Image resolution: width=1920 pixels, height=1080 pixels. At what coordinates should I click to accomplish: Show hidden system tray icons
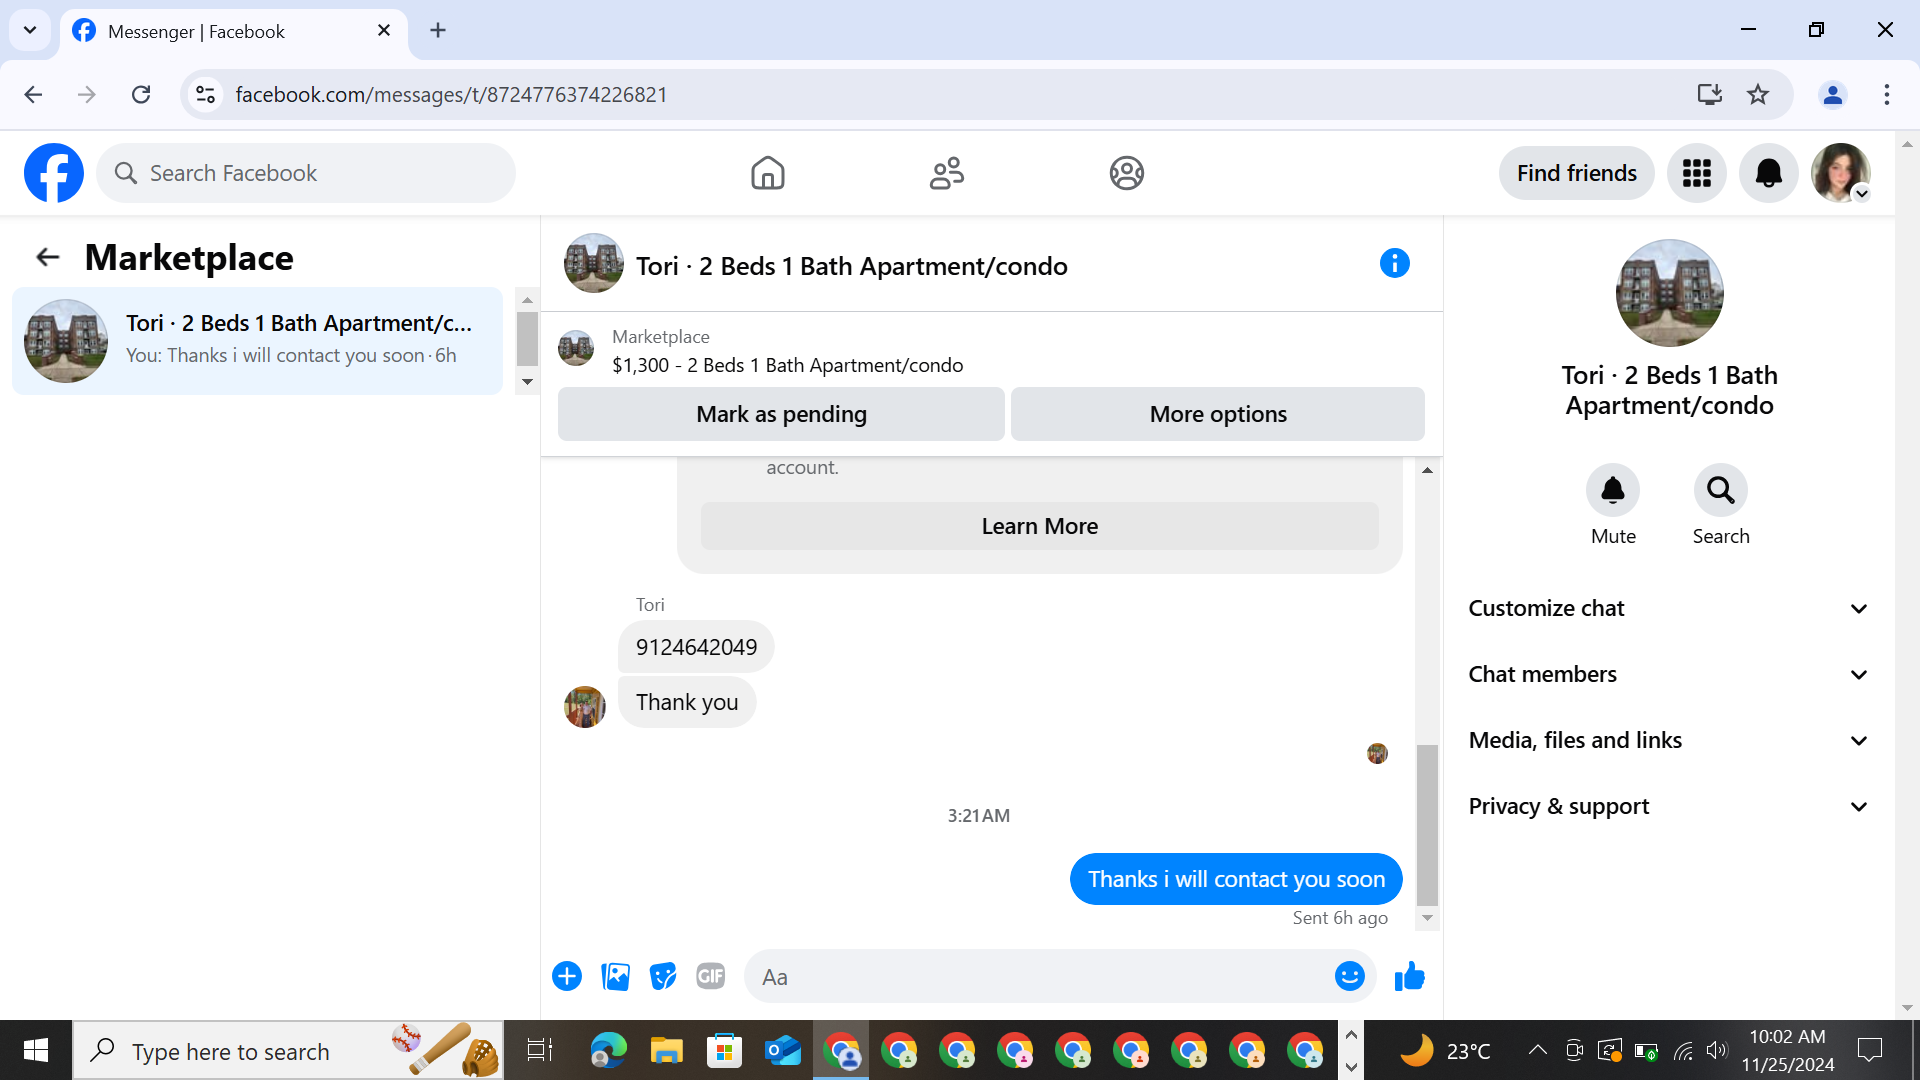click(1538, 1050)
